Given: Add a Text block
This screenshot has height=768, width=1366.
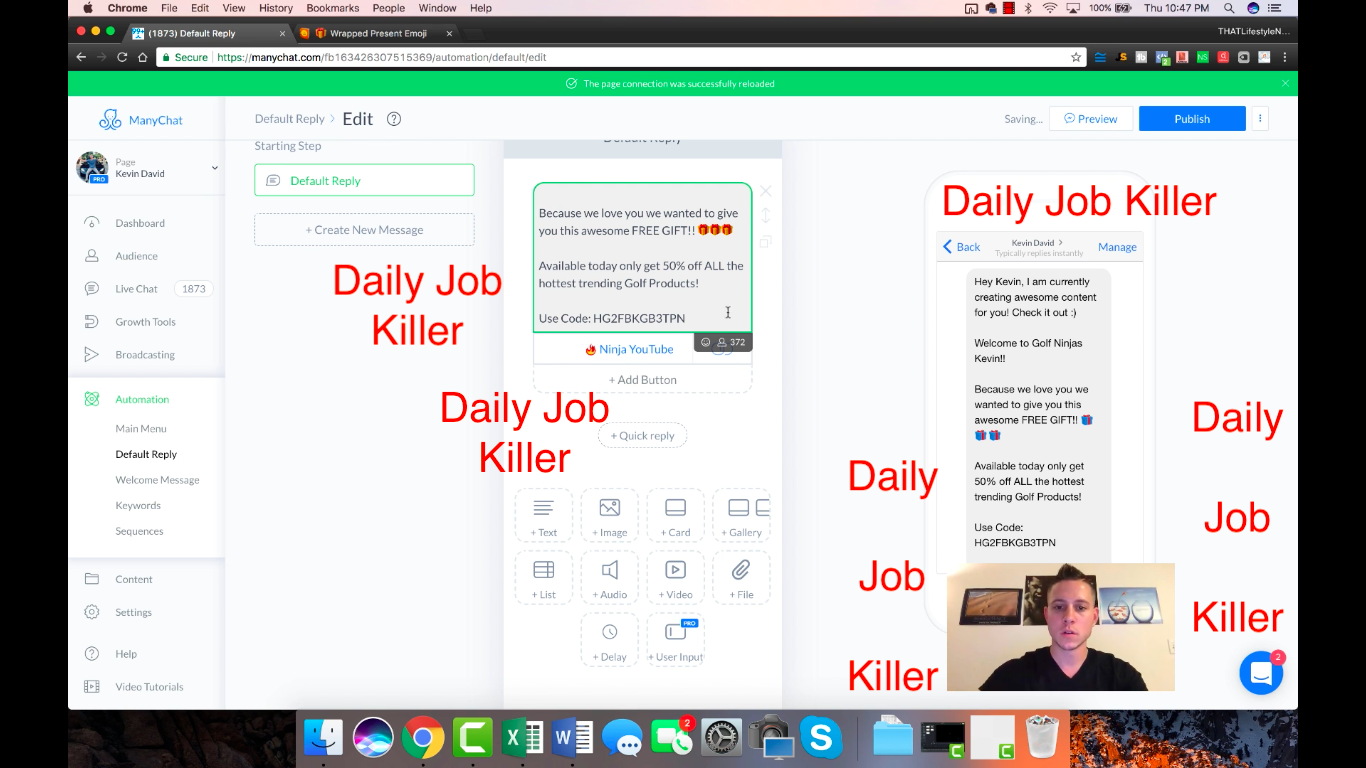Looking at the screenshot, I should tap(544, 516).
